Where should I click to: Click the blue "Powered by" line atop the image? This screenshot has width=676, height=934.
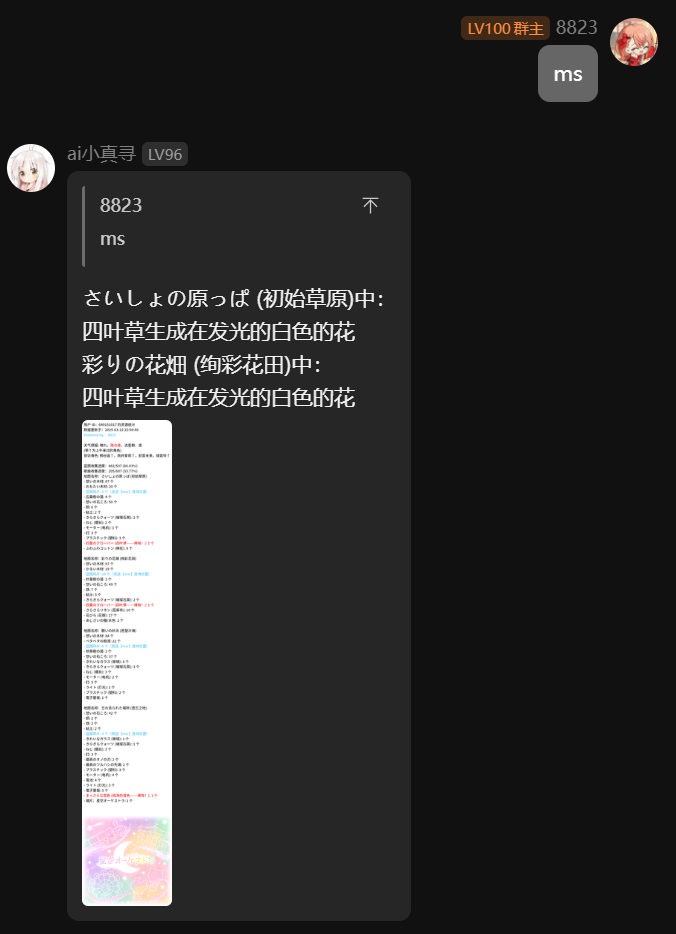(x=100, y=435)
